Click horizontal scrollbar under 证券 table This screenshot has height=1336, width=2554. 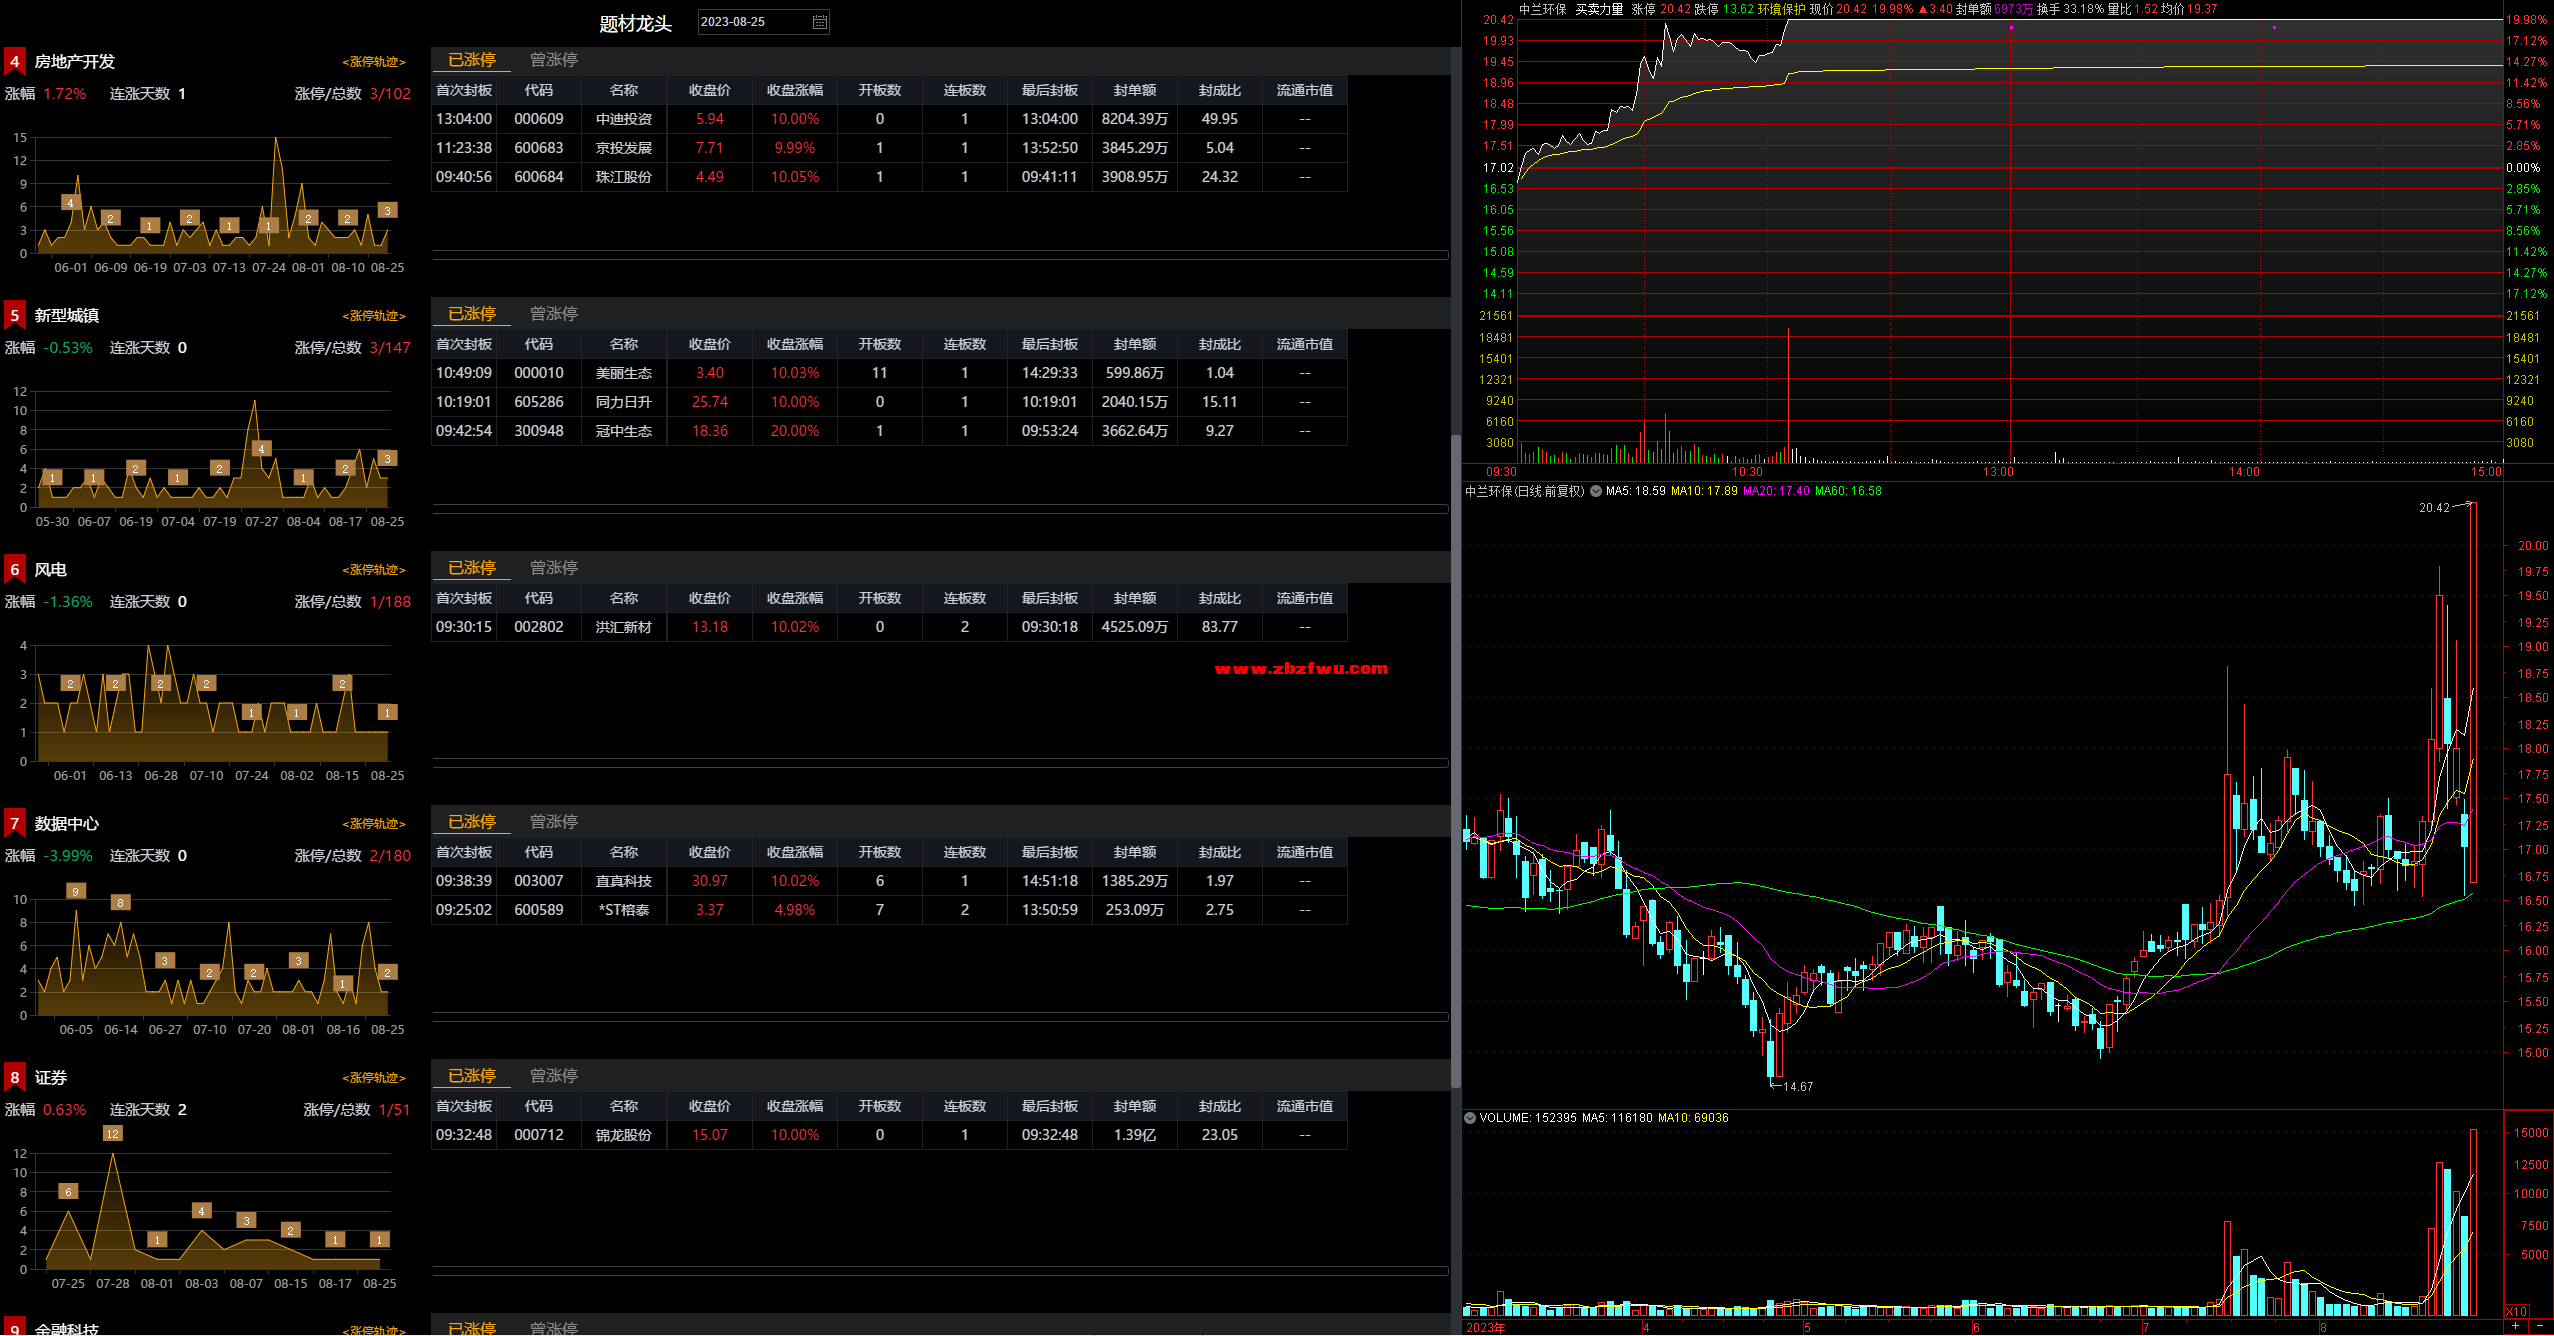coord(940,1271)
